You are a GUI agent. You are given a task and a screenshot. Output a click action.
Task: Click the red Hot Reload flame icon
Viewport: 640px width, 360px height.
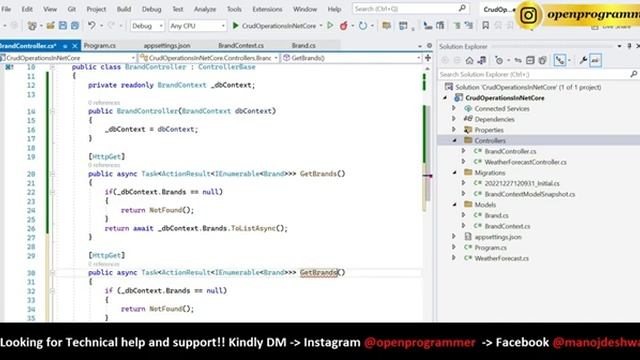344,25
